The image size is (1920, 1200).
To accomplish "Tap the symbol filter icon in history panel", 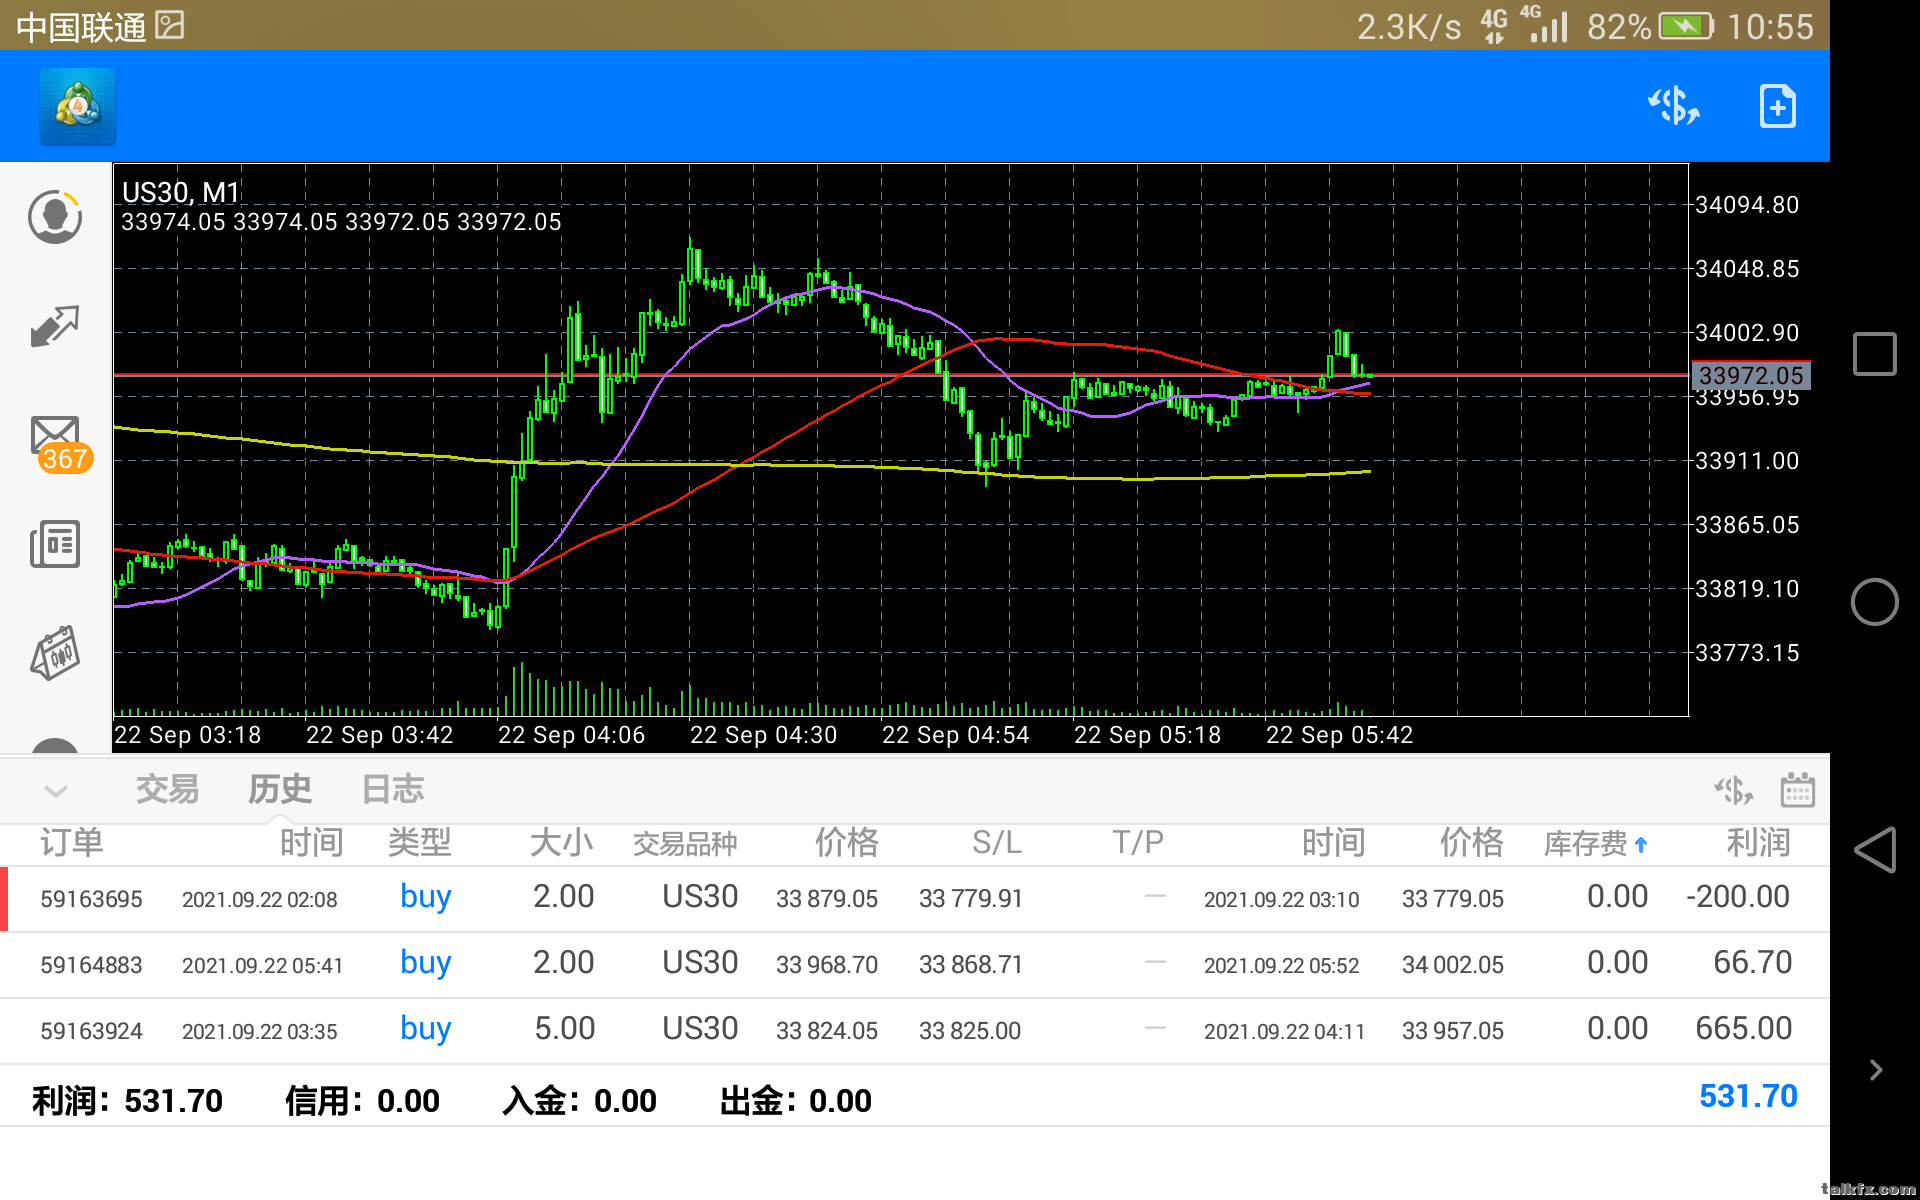I will tap(1733, 790).
